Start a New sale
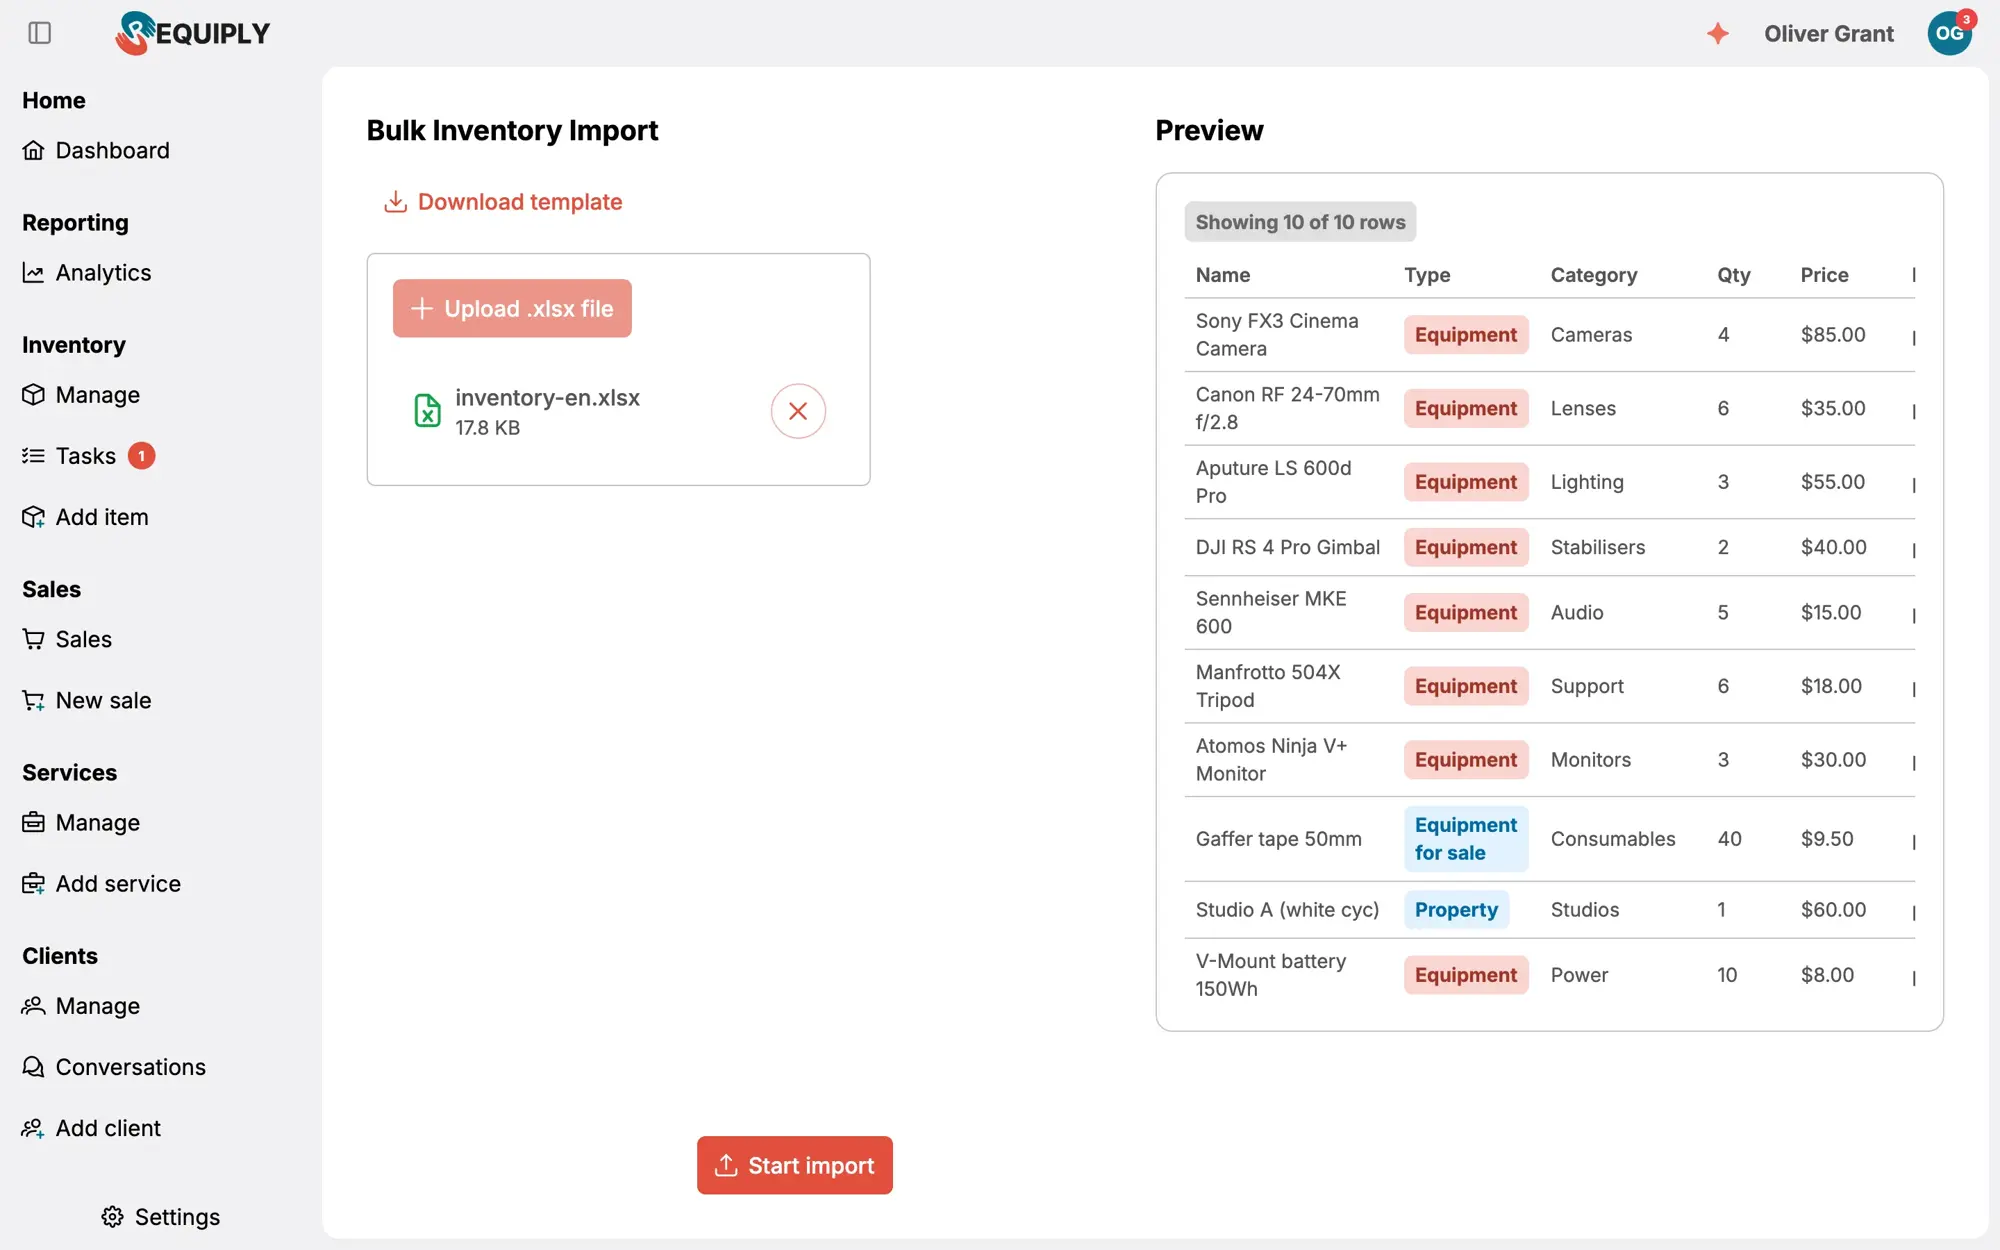2000x1250 pixels. point(87,700)
